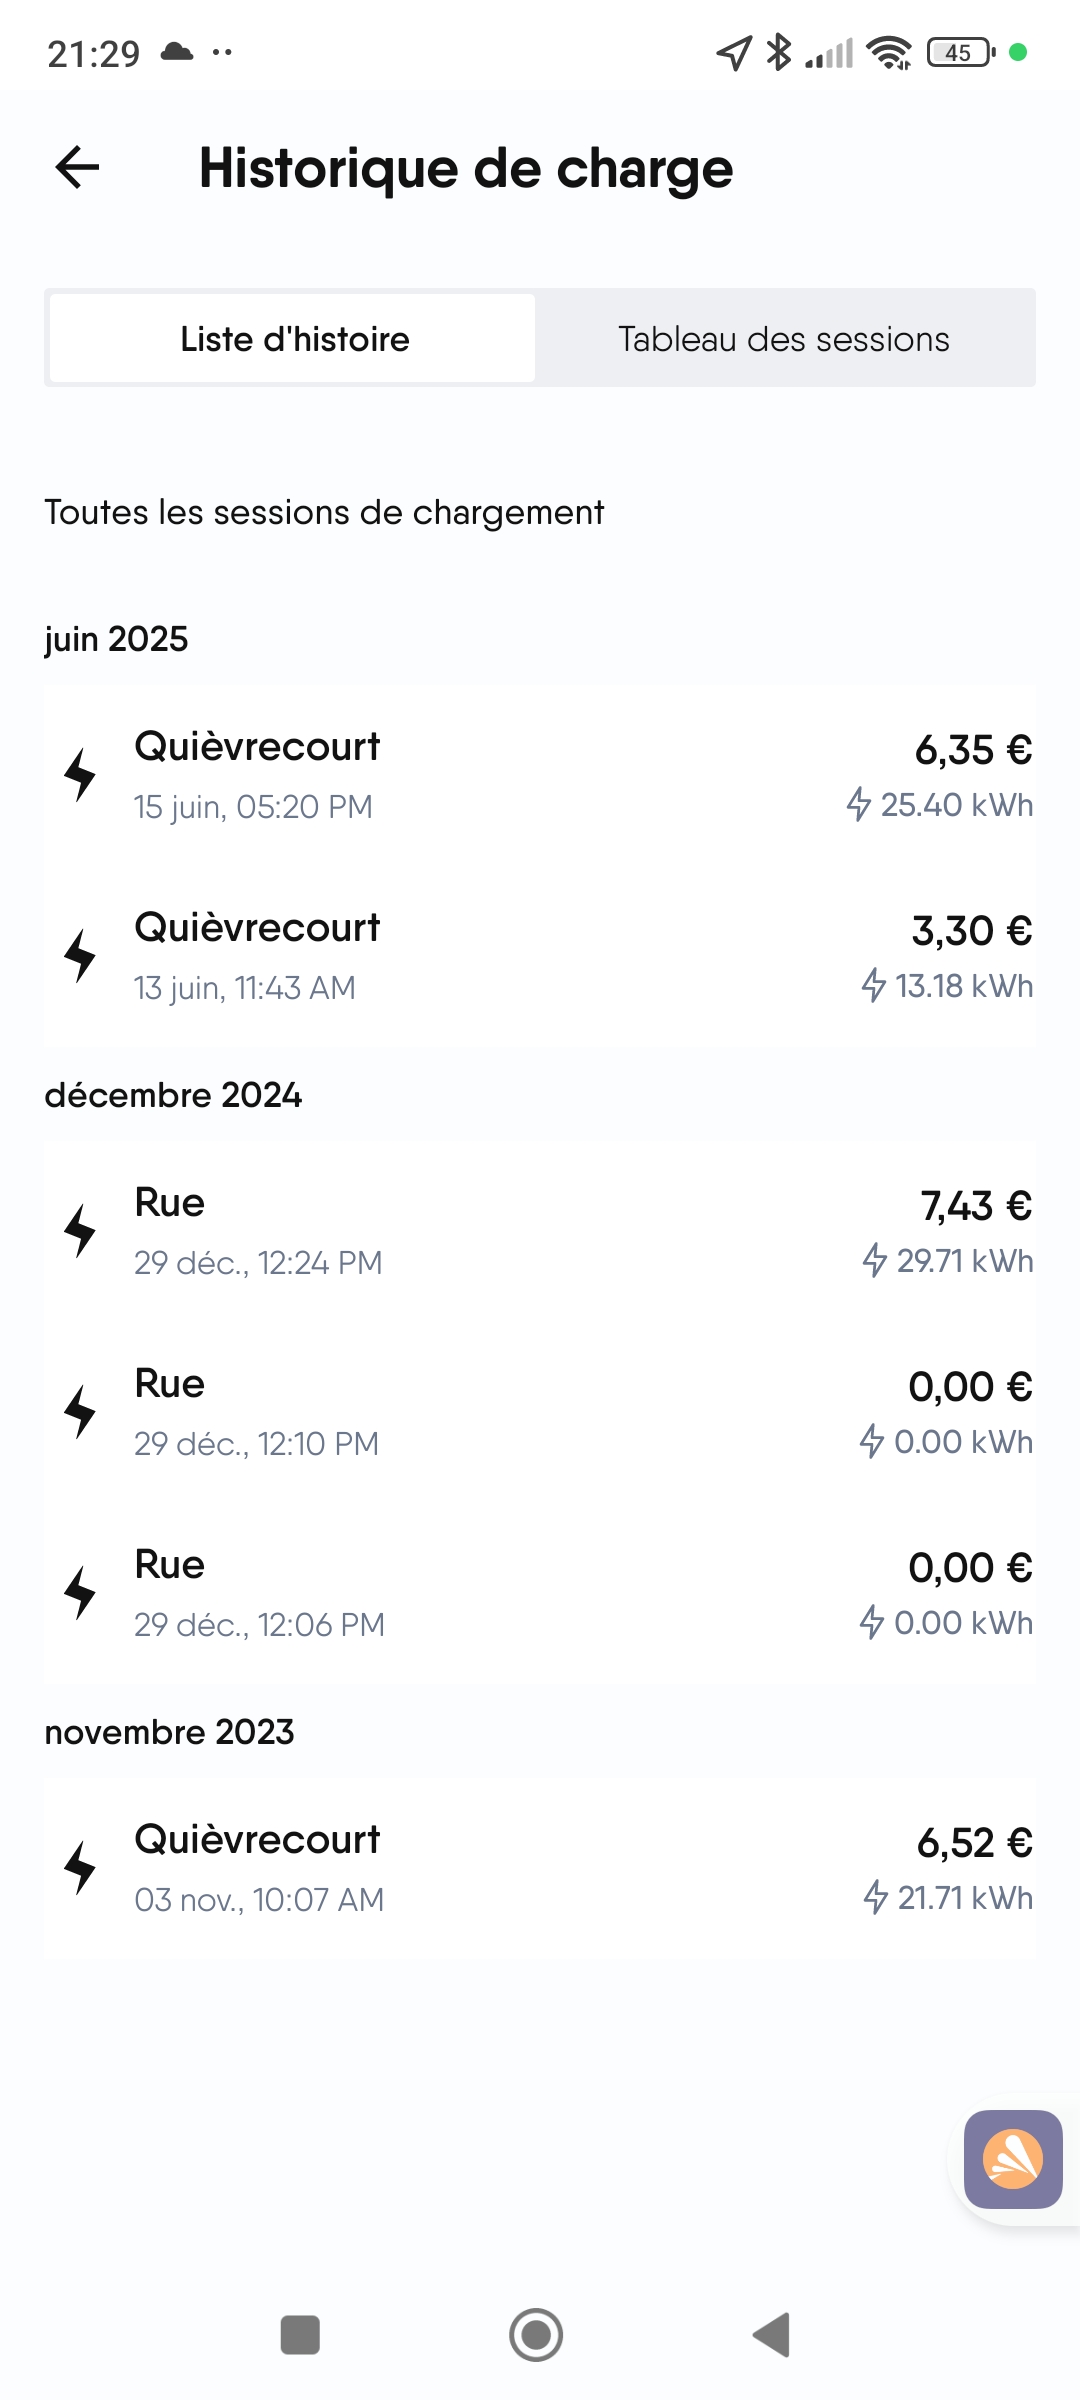Open Quièvrecourt session of 13 juin
This screenshot has height=2400, width=1080.
pos(540,956)
